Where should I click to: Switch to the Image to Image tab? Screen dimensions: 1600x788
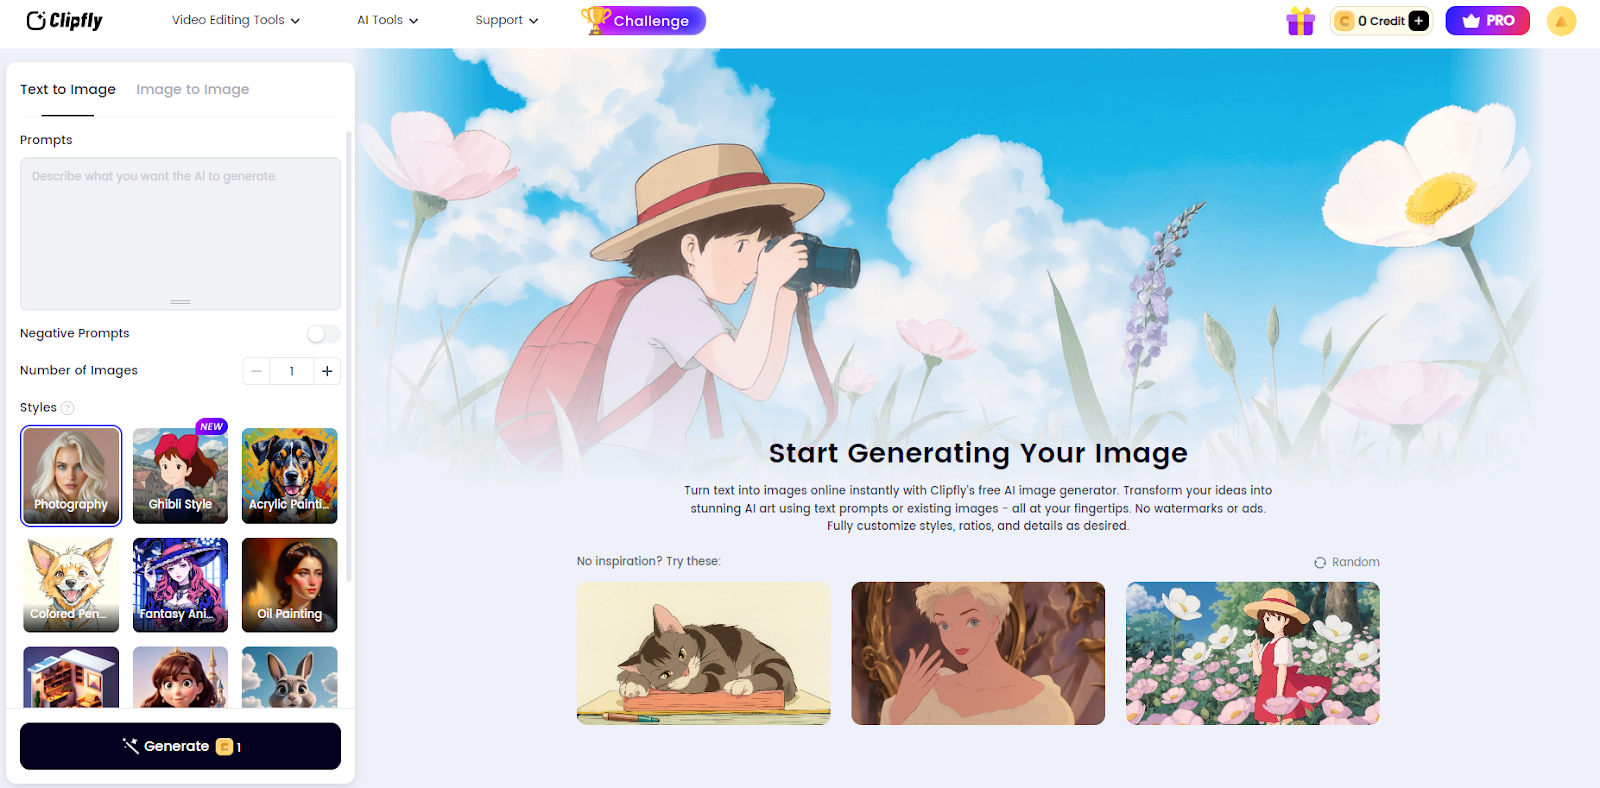tap(193, 89)
